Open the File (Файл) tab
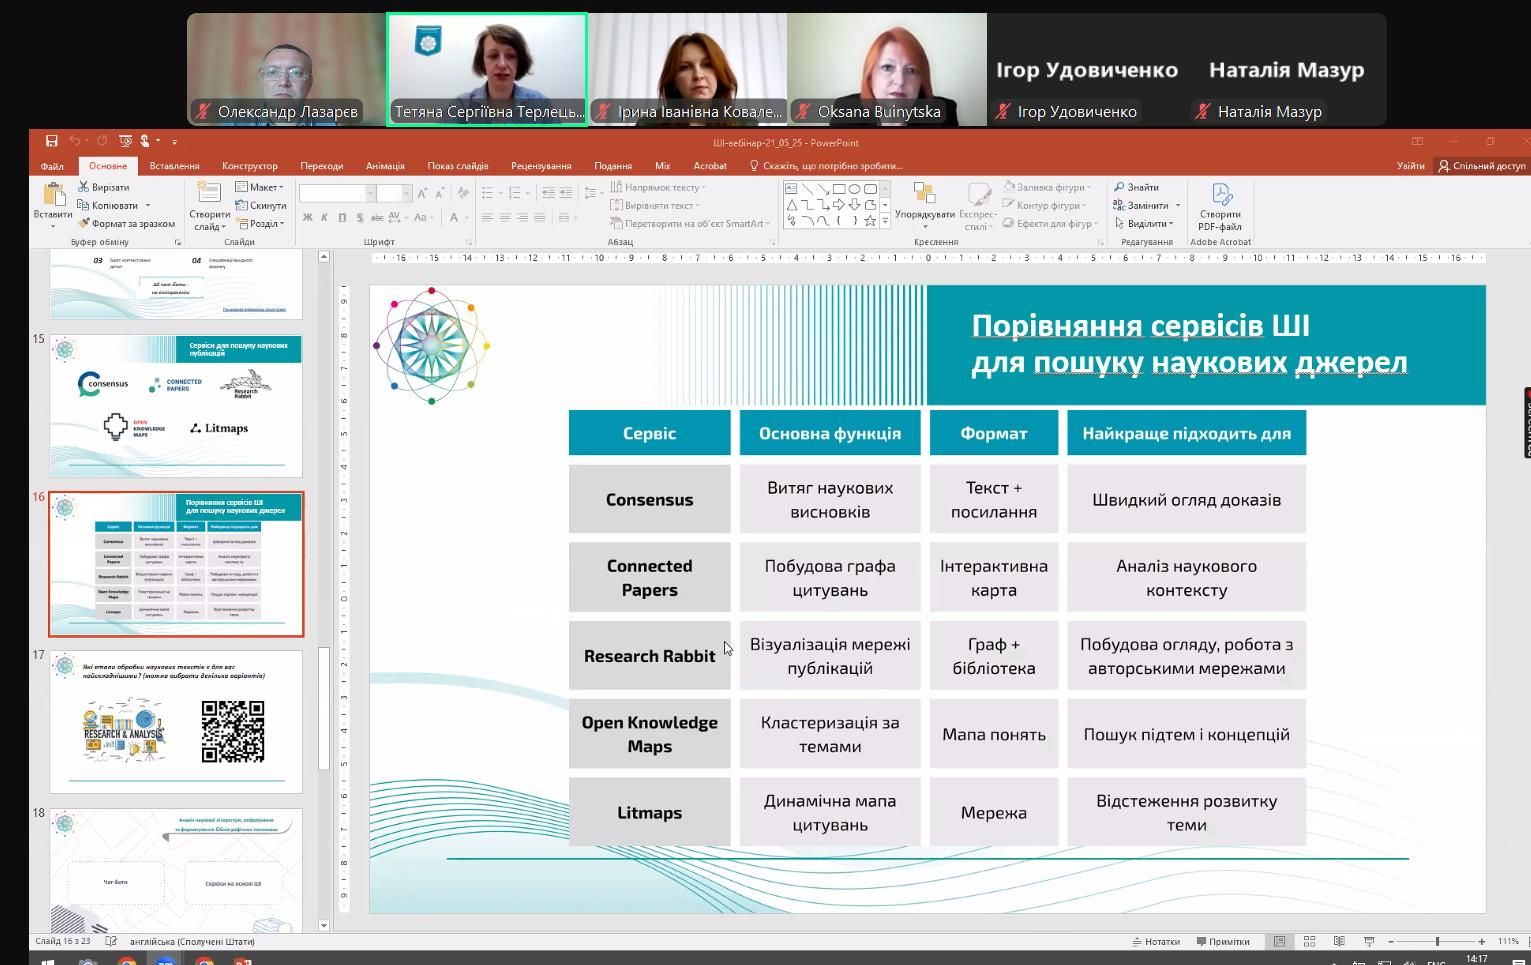Screen dimensions: 1531x965 point(52,166)
